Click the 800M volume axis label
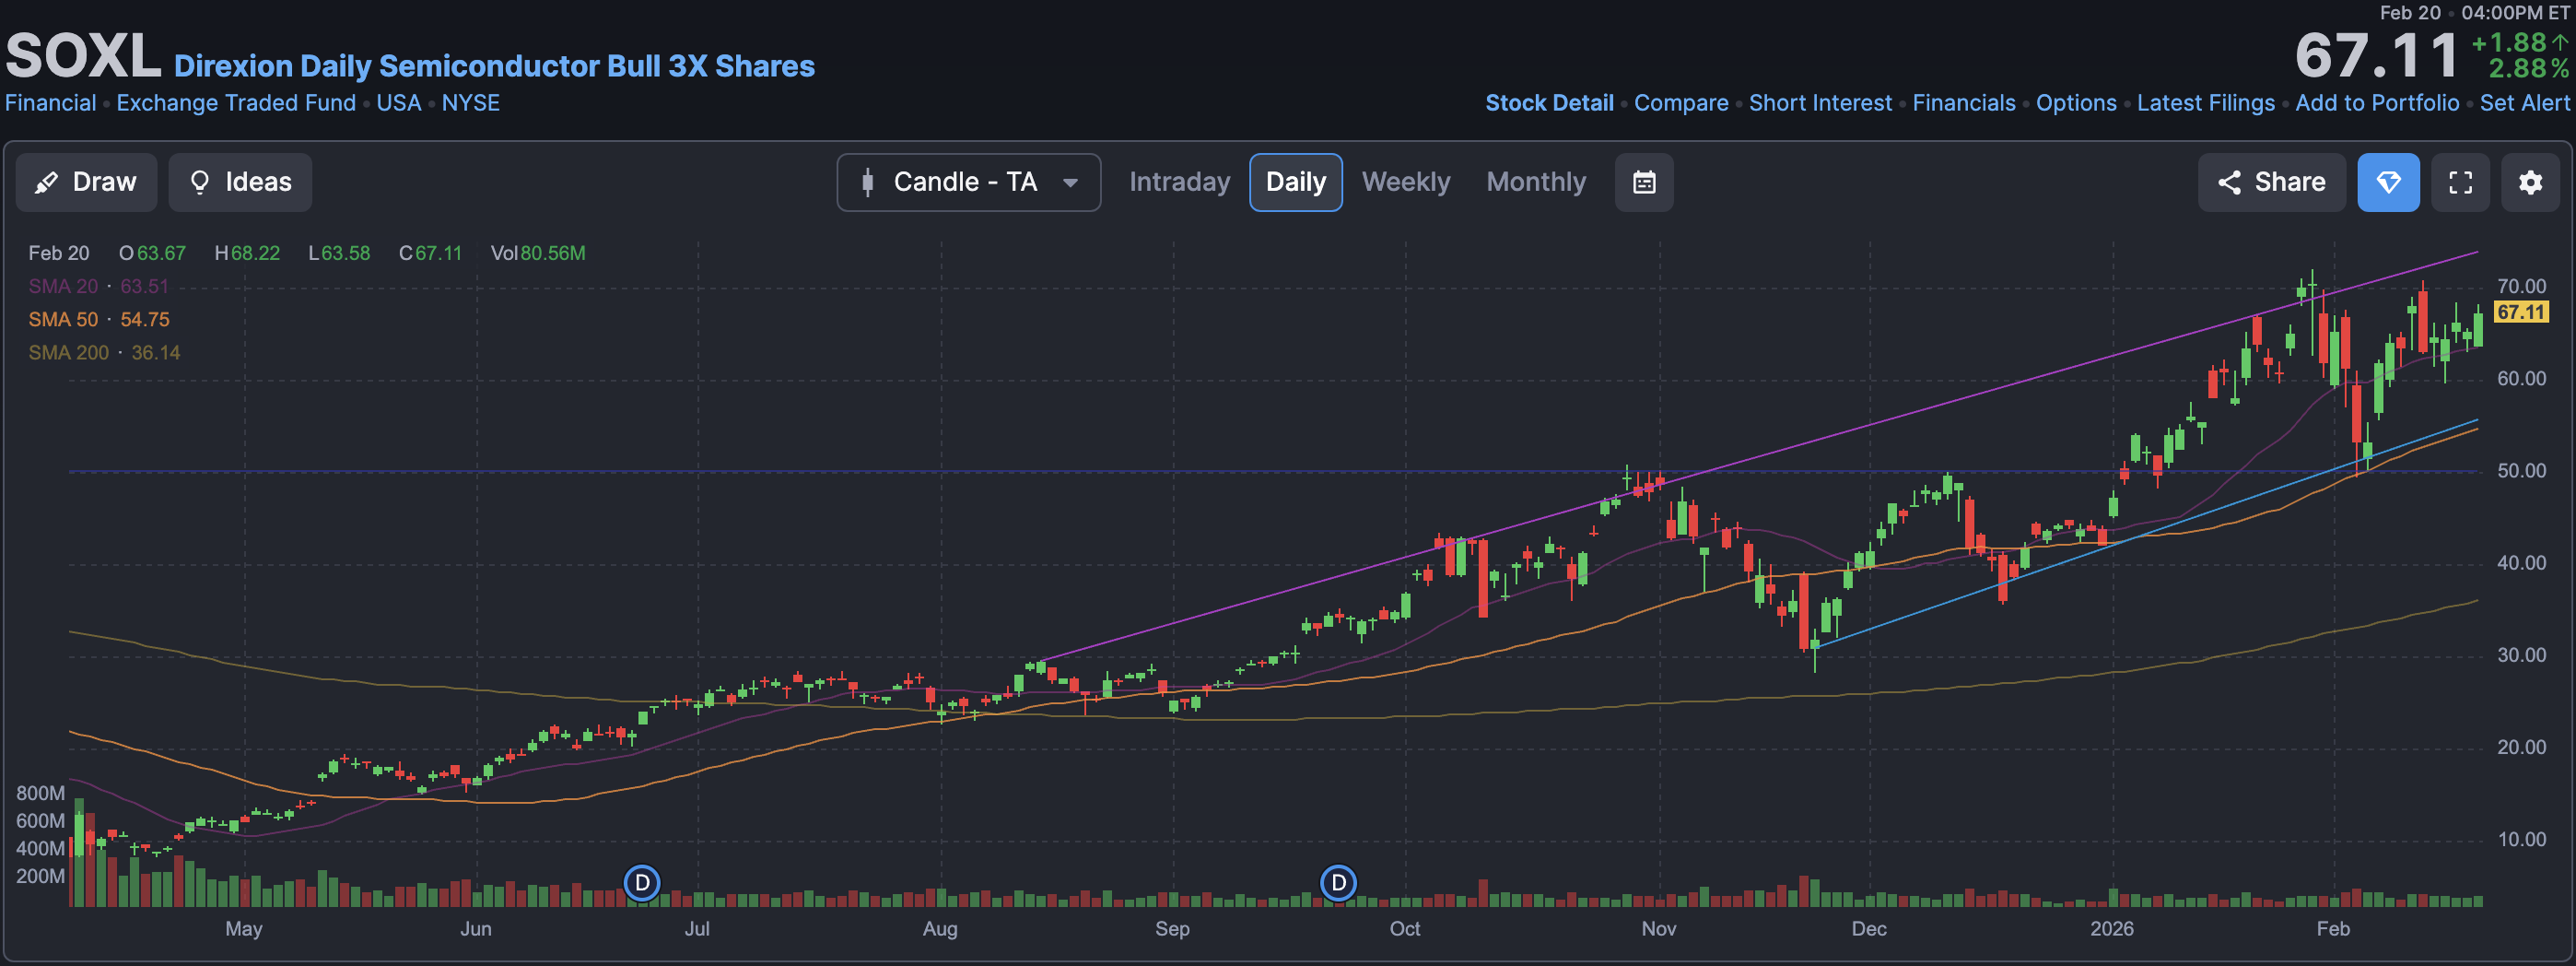This screenshot has width=2576, height=966. pos(40,793)
